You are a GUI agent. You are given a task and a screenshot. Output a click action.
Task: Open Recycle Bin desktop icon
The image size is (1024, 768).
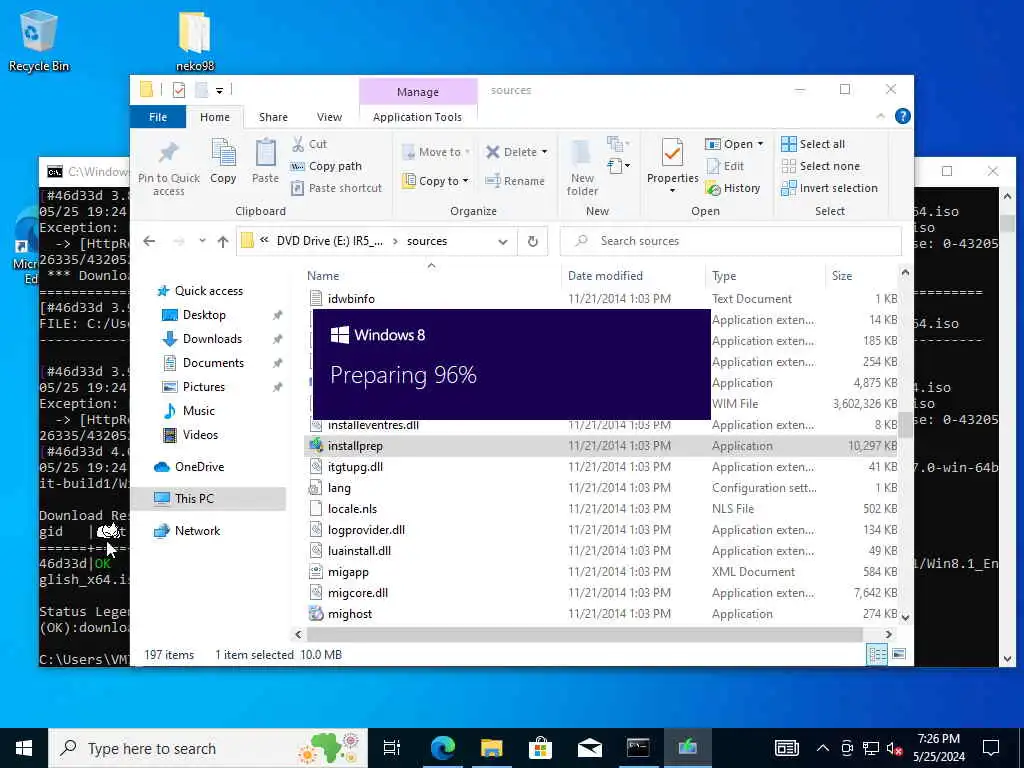point(39,40)
